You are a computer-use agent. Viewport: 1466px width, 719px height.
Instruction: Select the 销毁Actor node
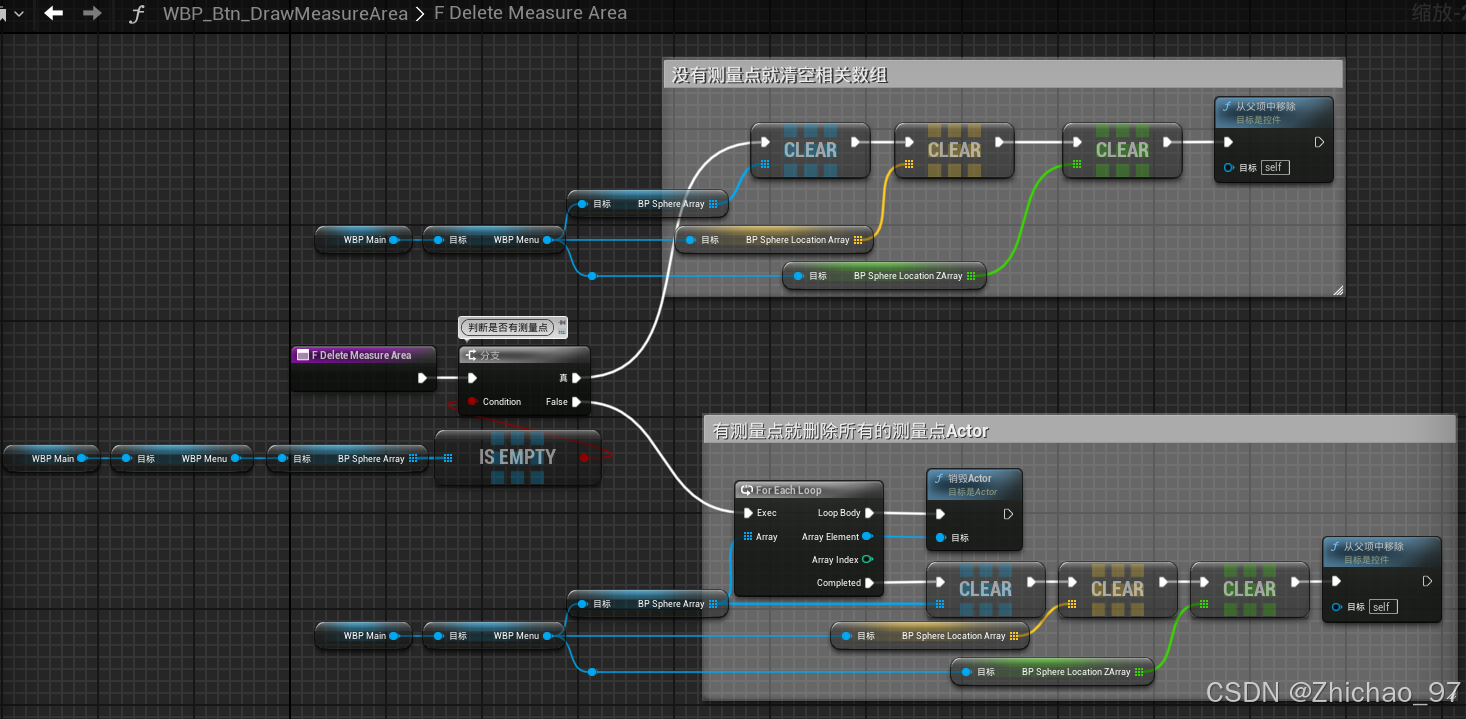point(975,509)
